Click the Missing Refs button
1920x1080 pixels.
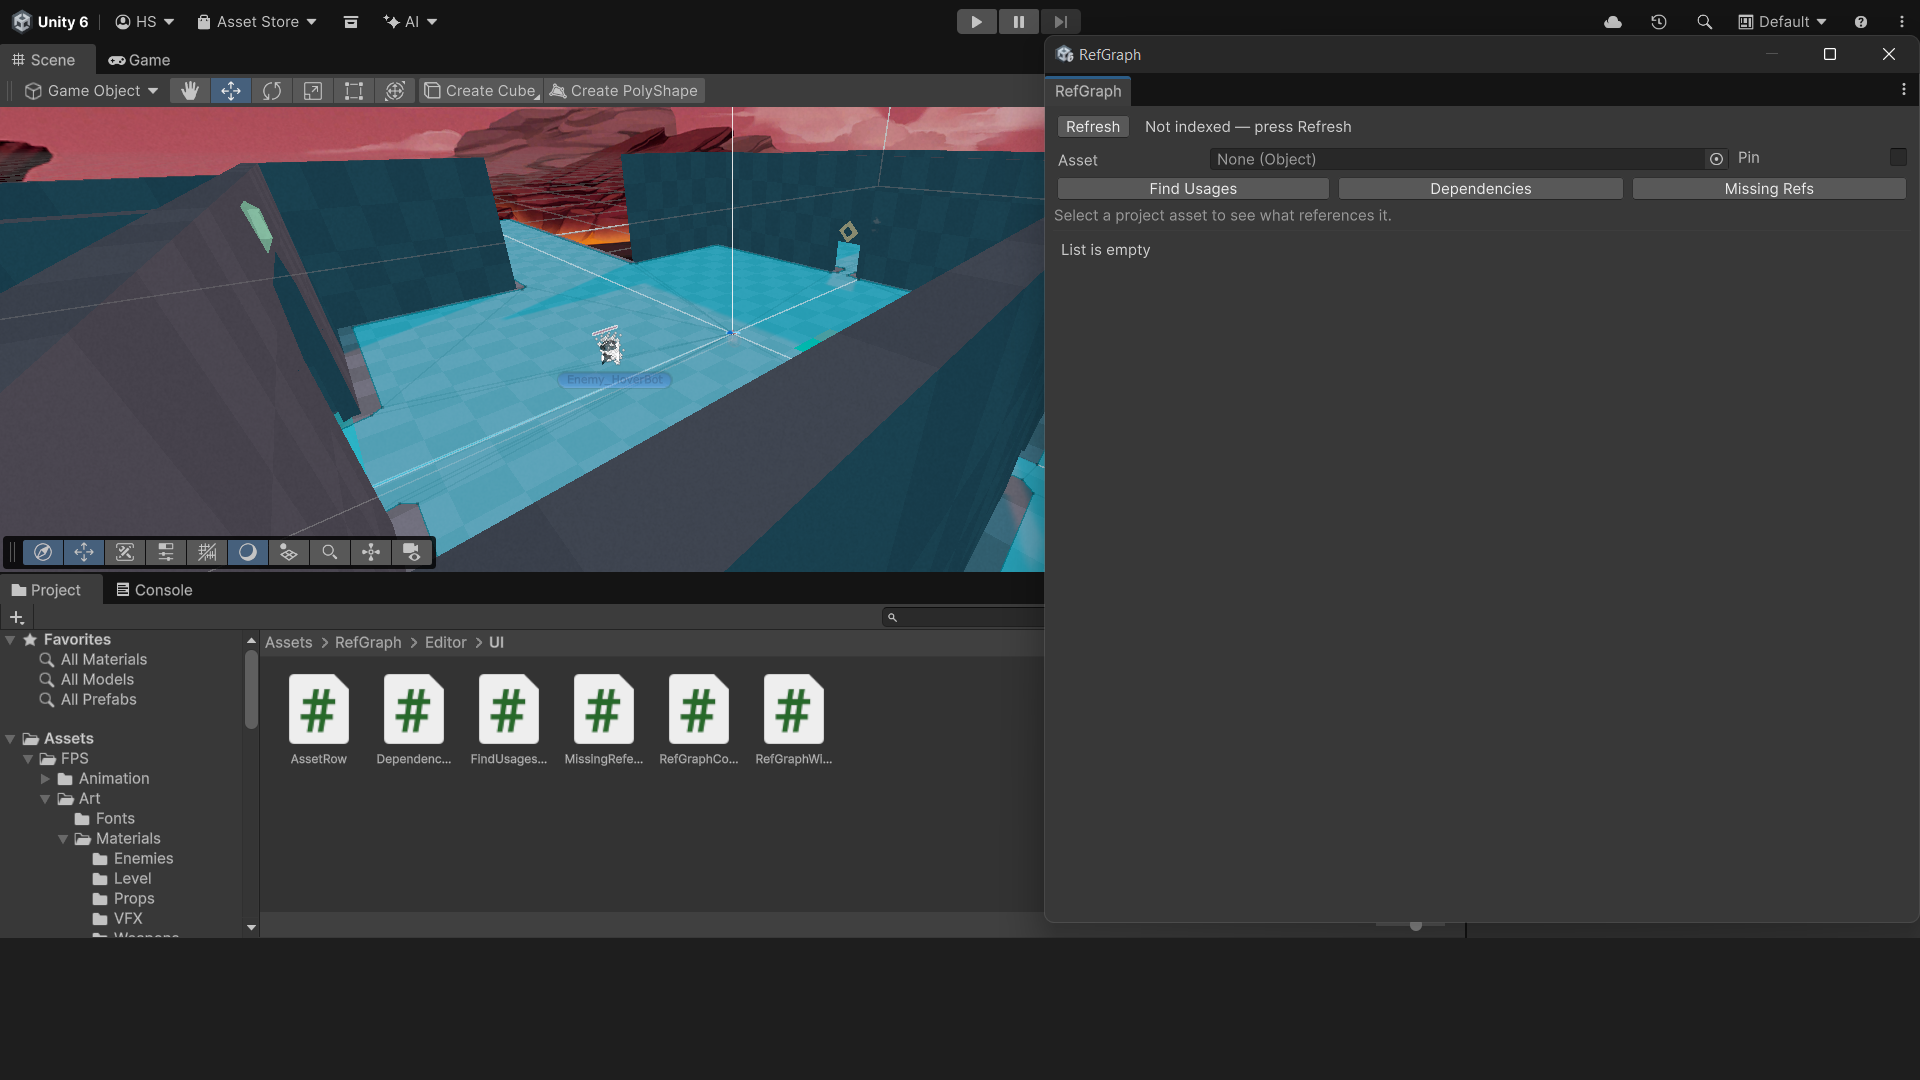coord(1769,189)
